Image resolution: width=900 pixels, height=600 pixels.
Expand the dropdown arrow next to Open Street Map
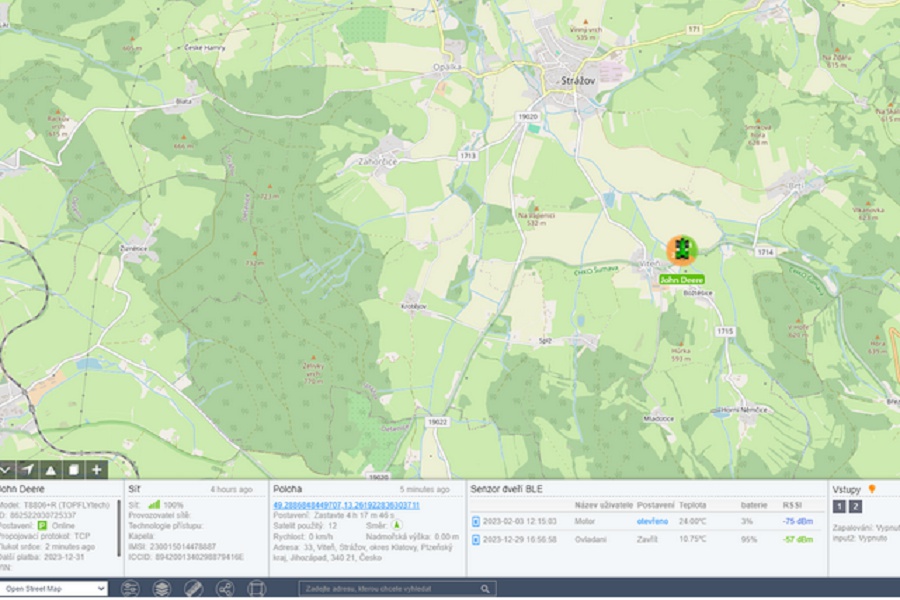101,588
